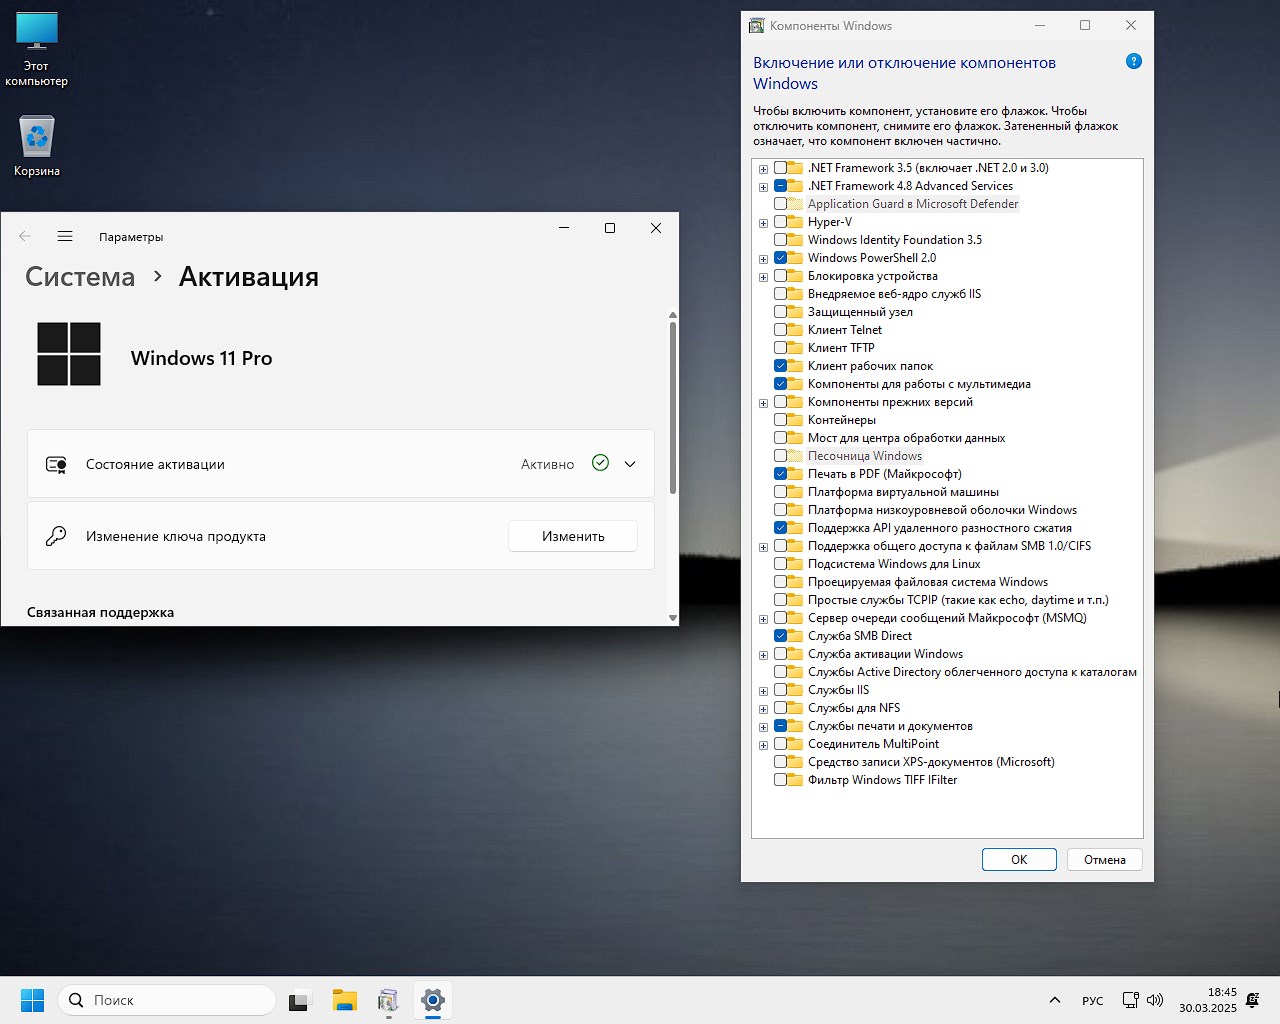Click the activation state certificate icon
The height and width of the screenshot is (1024, 1280).
56,464
